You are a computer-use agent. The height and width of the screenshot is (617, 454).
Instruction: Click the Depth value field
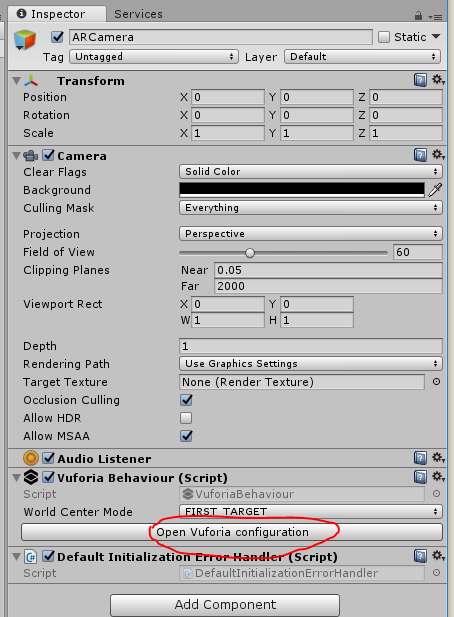[311, 346]
